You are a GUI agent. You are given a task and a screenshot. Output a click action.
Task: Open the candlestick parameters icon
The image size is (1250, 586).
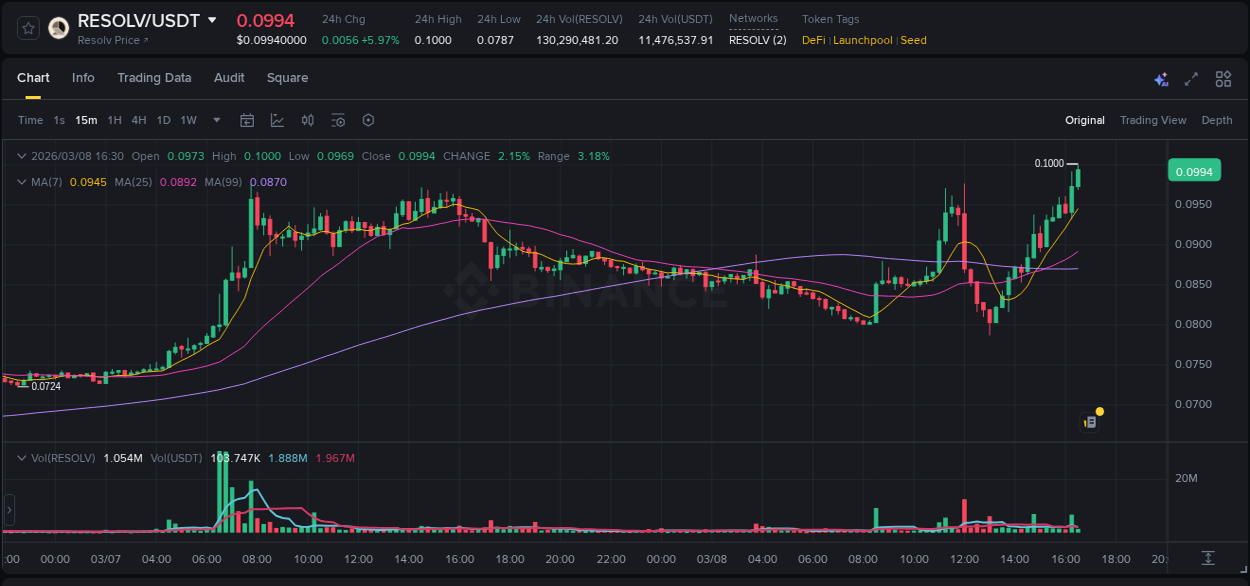click(308, 120)
